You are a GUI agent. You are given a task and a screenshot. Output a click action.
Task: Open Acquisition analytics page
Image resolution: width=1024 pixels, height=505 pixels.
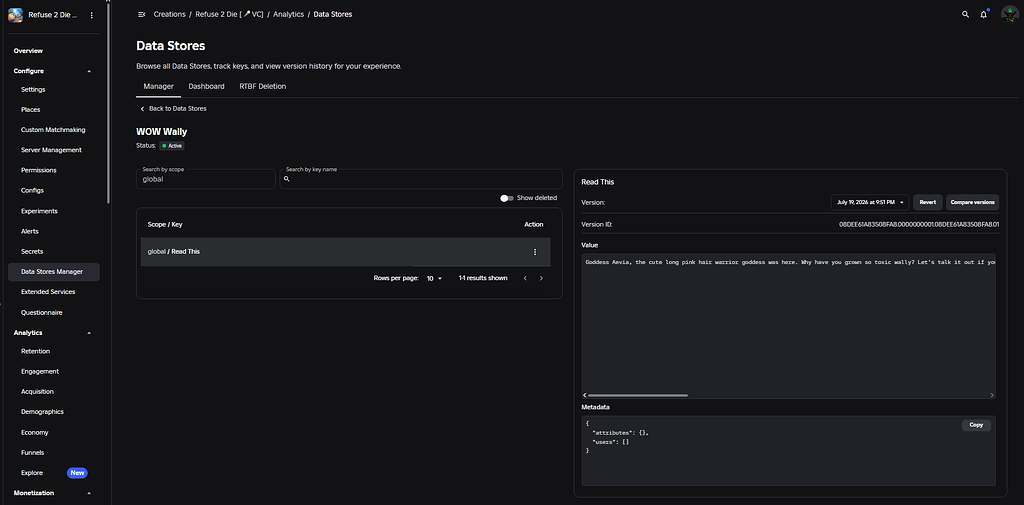click(37, 392)
